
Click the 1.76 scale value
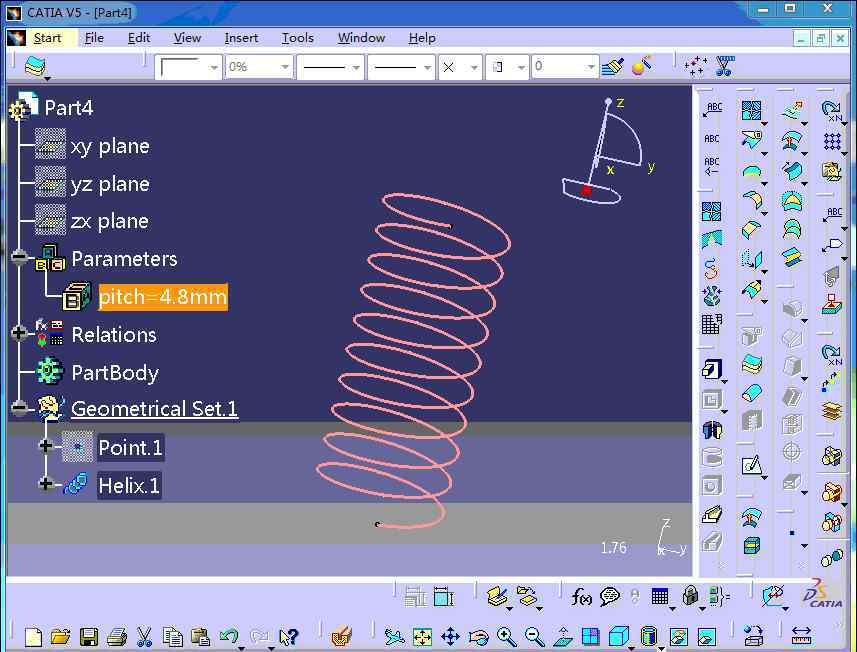pyautogui.click(x=613, y=548)
